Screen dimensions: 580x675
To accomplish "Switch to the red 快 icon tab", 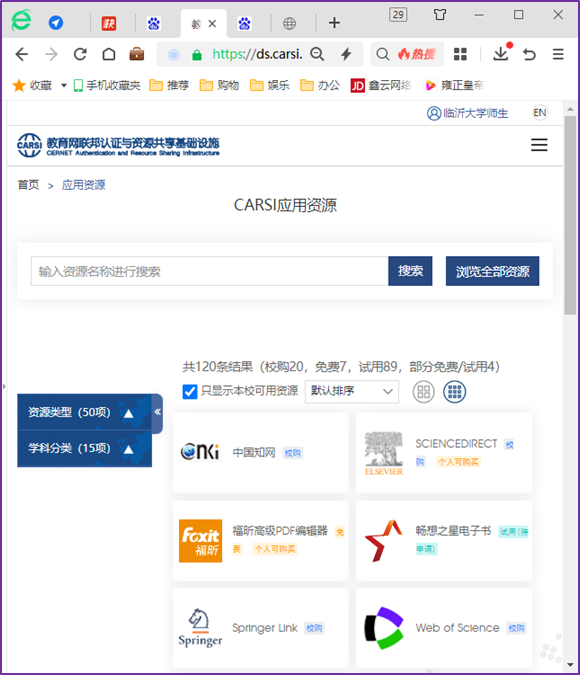I will pyautogui.click(x=109, y=23).
